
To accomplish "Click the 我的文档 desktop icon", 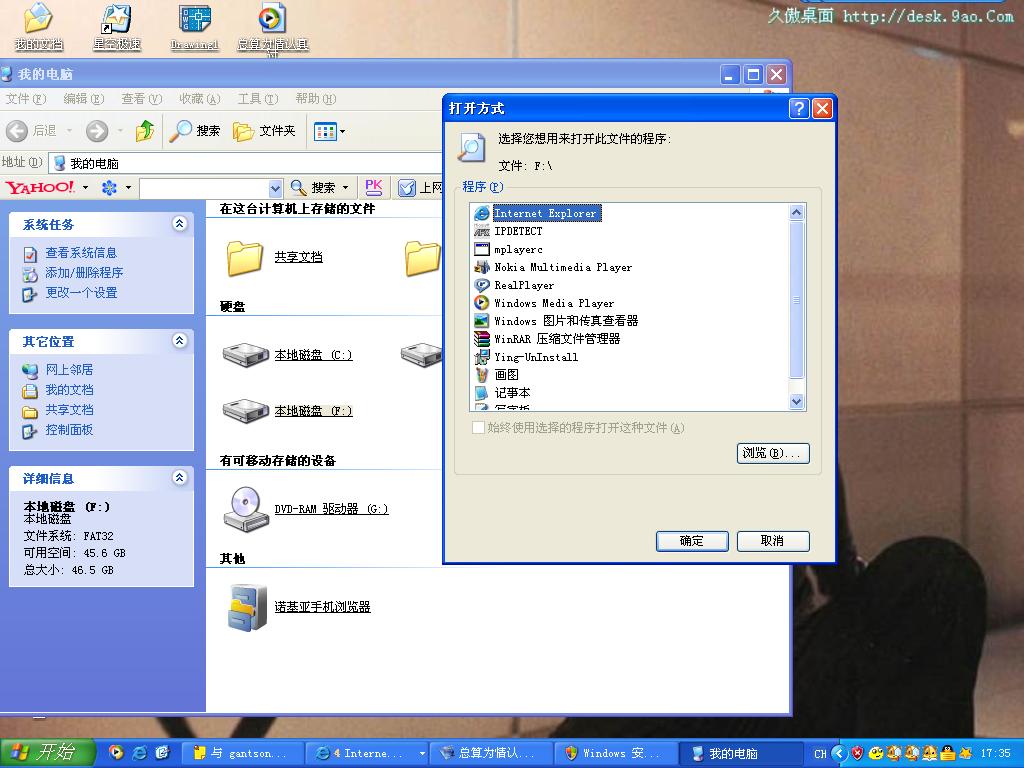I will pos(39,27).
